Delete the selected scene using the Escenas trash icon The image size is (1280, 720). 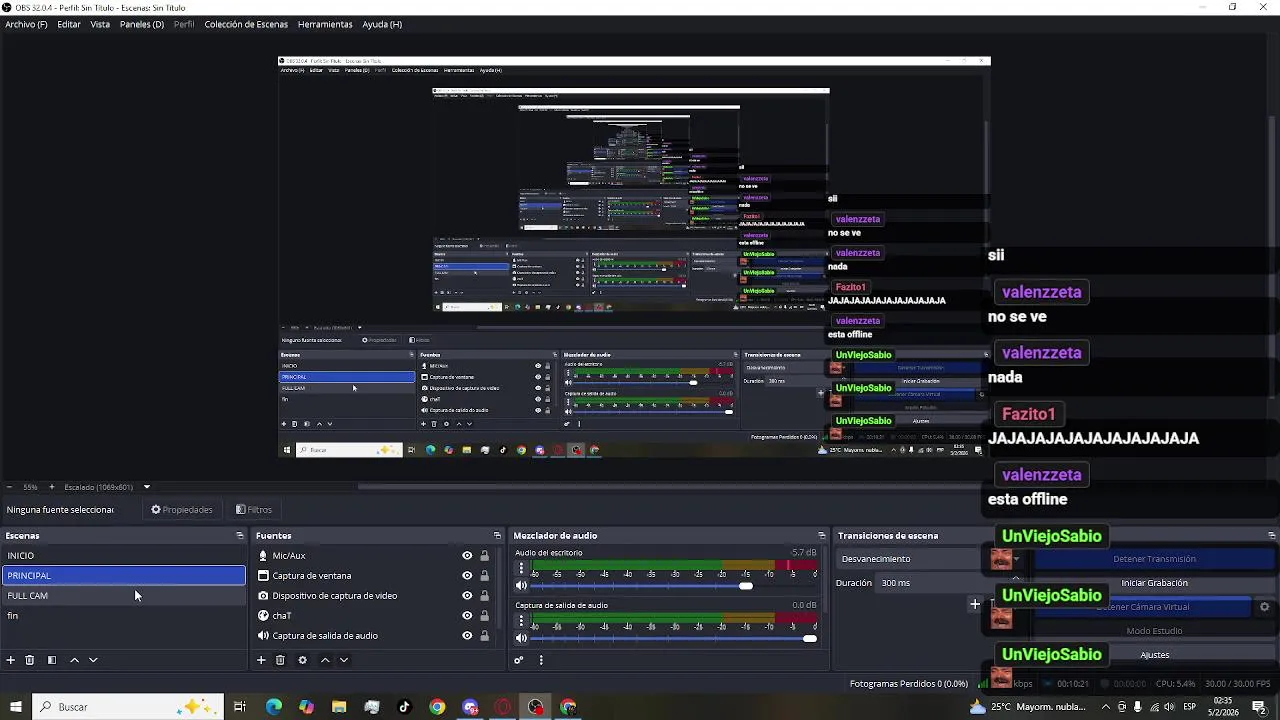tap(30, 660)
